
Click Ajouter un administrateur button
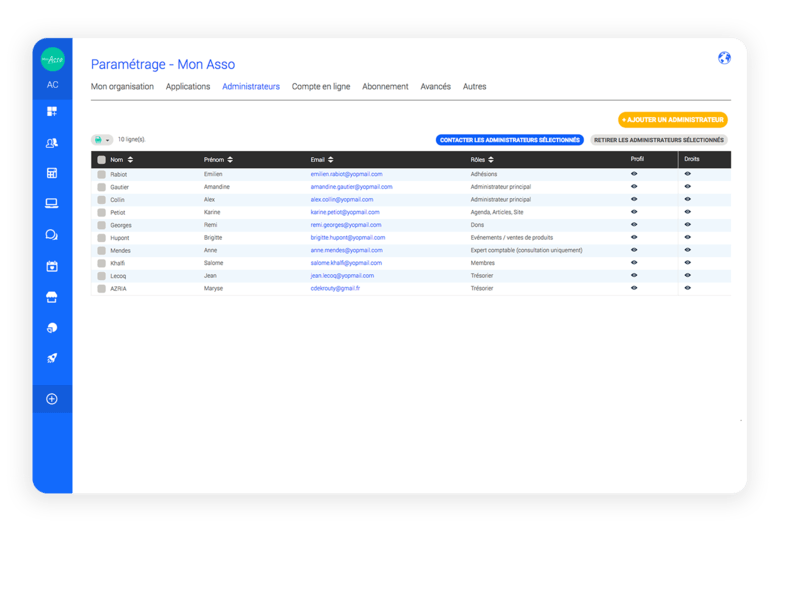(x=673, y=120)
